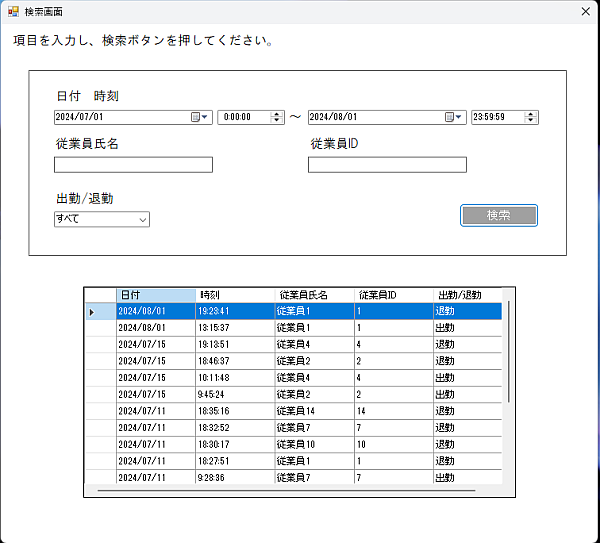Focus the 従業員氏名 text box
The width and height of the screenshot is (600, 543).
click(133, 165)
